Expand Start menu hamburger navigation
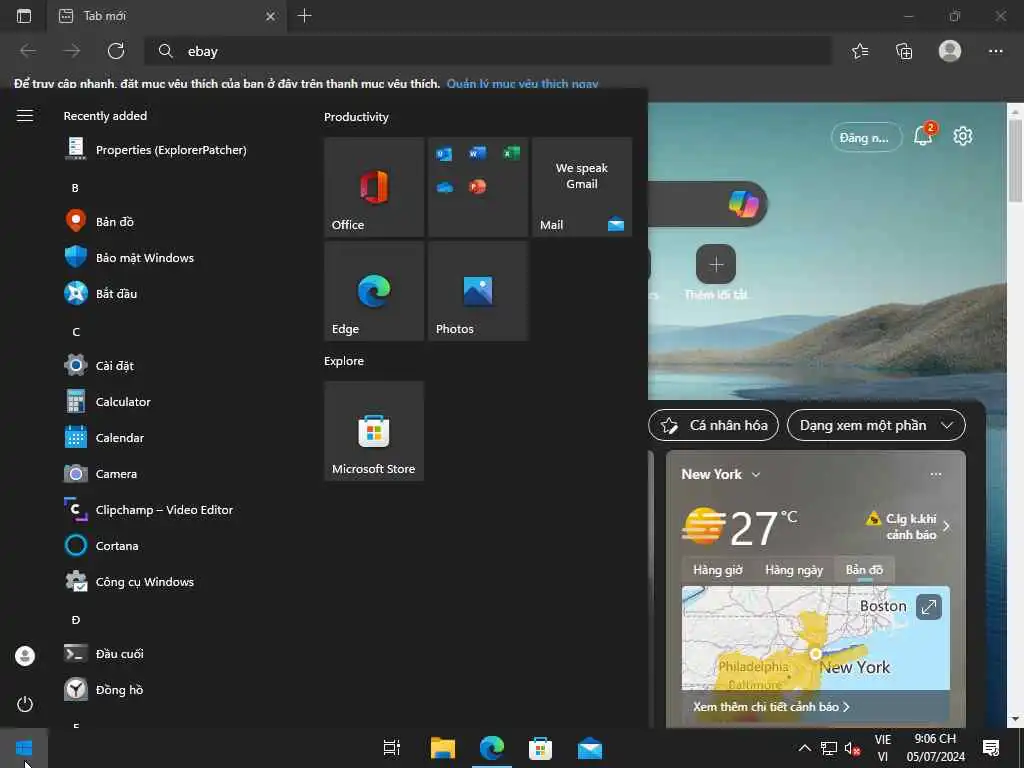This screenshot has height=768, width=1024. point(25,116)
